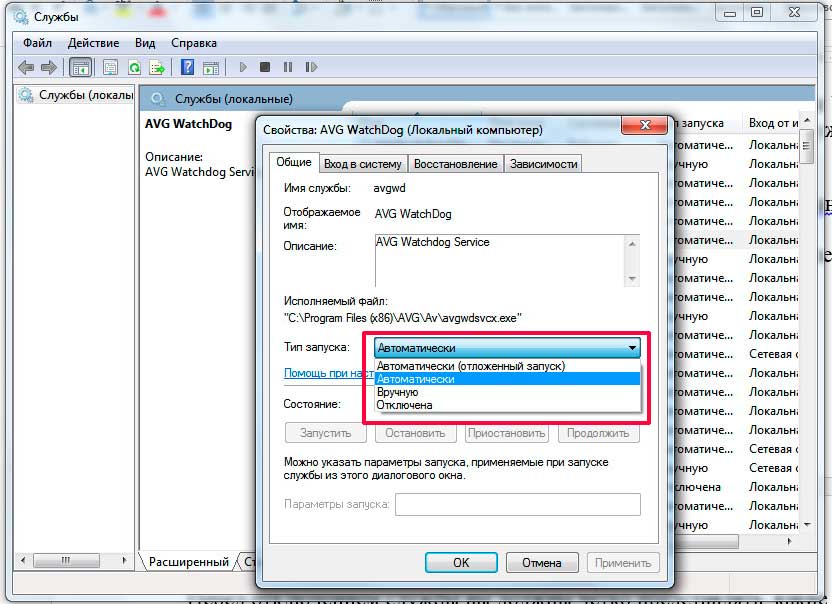Toggle the show/hide console tree icon
This screenshot has height=604, width=832.
(80, 68)
